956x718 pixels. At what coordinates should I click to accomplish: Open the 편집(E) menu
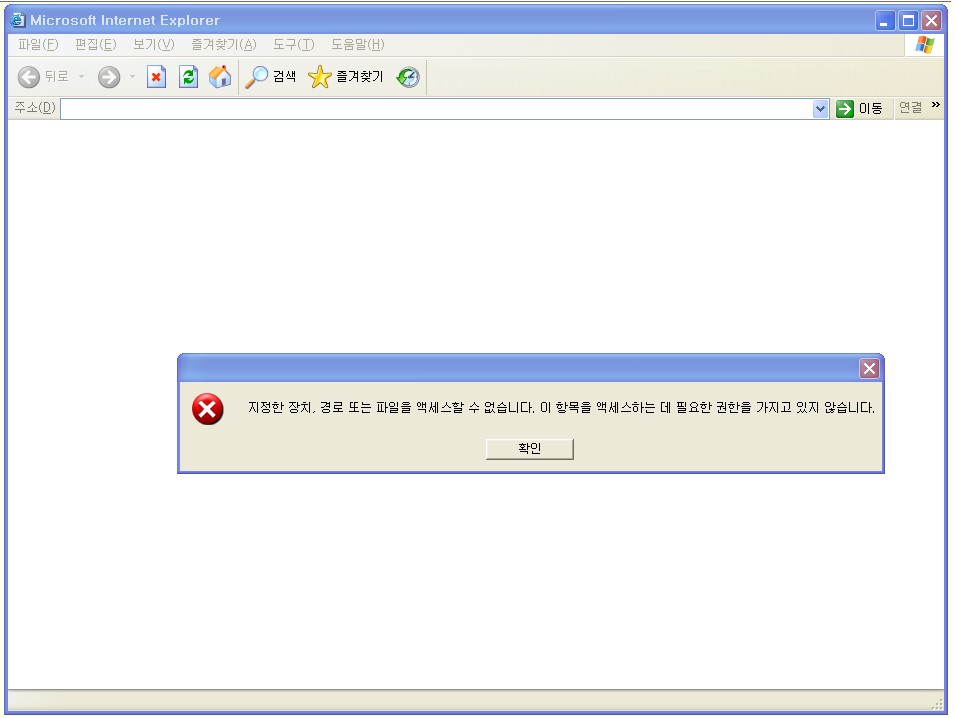pos(95,44)
